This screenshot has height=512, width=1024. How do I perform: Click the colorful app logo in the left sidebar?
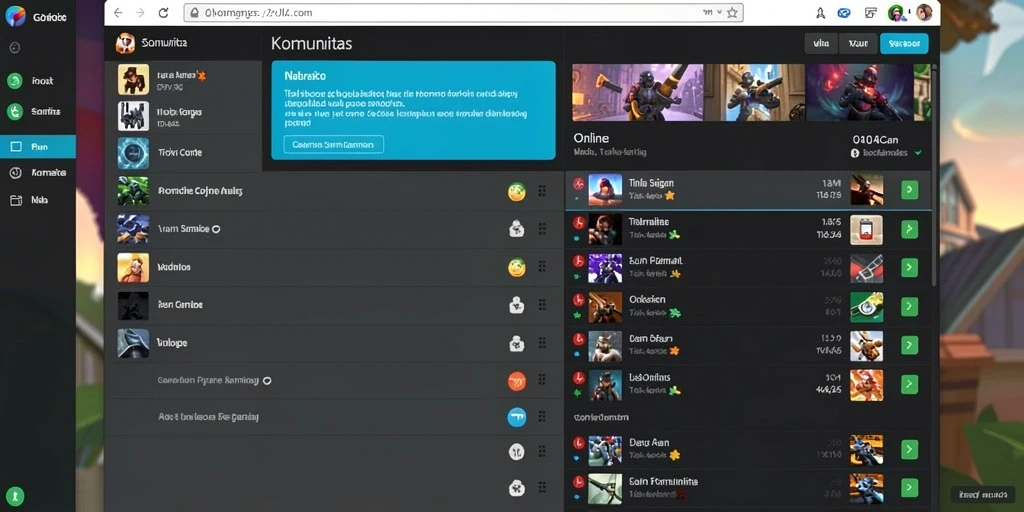15,16
